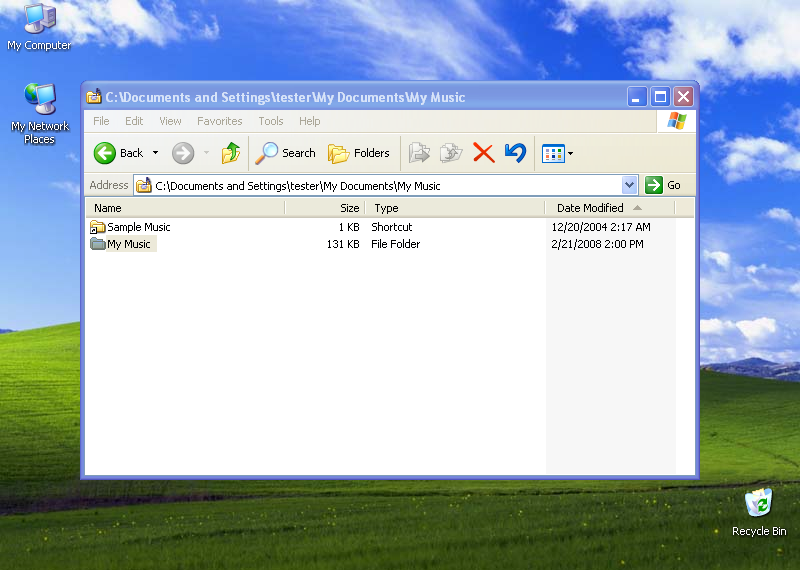Image resolution: width=800 pixels, height=570 pixels.
Task: Click the File Folder type cell
Action: tap(395, 244)
